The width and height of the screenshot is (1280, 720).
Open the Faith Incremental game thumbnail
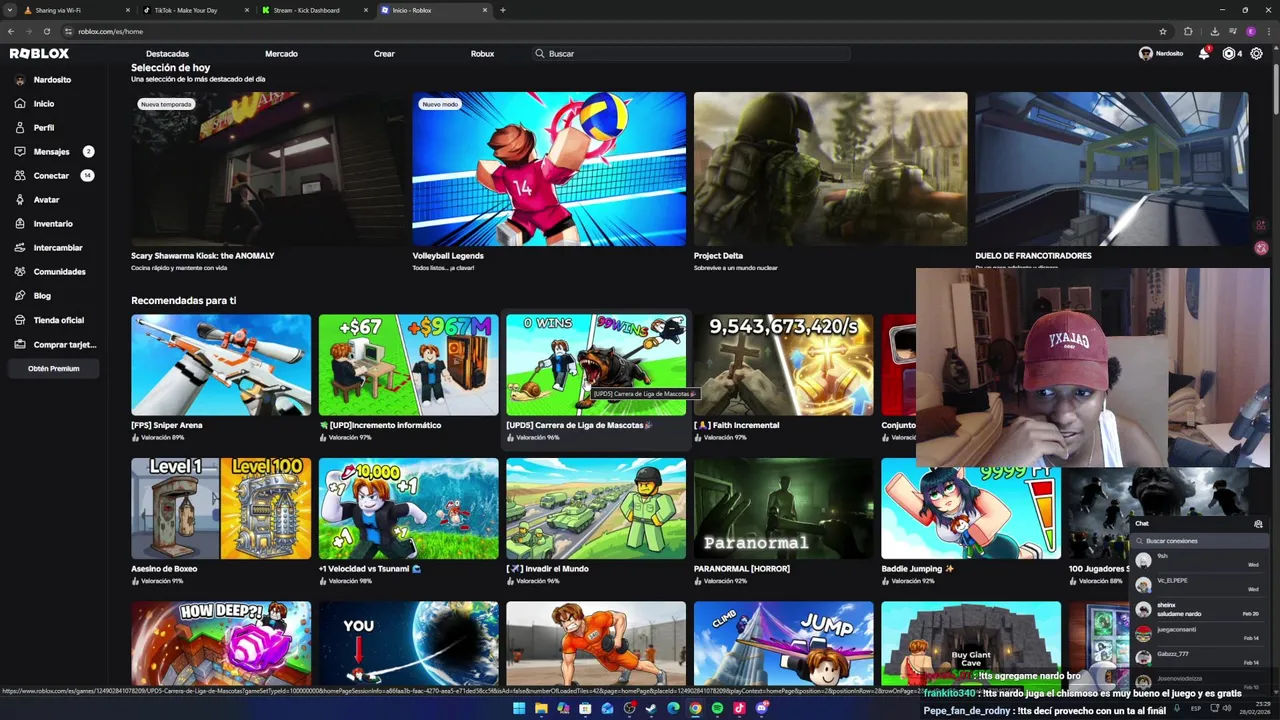click(784, 365)
